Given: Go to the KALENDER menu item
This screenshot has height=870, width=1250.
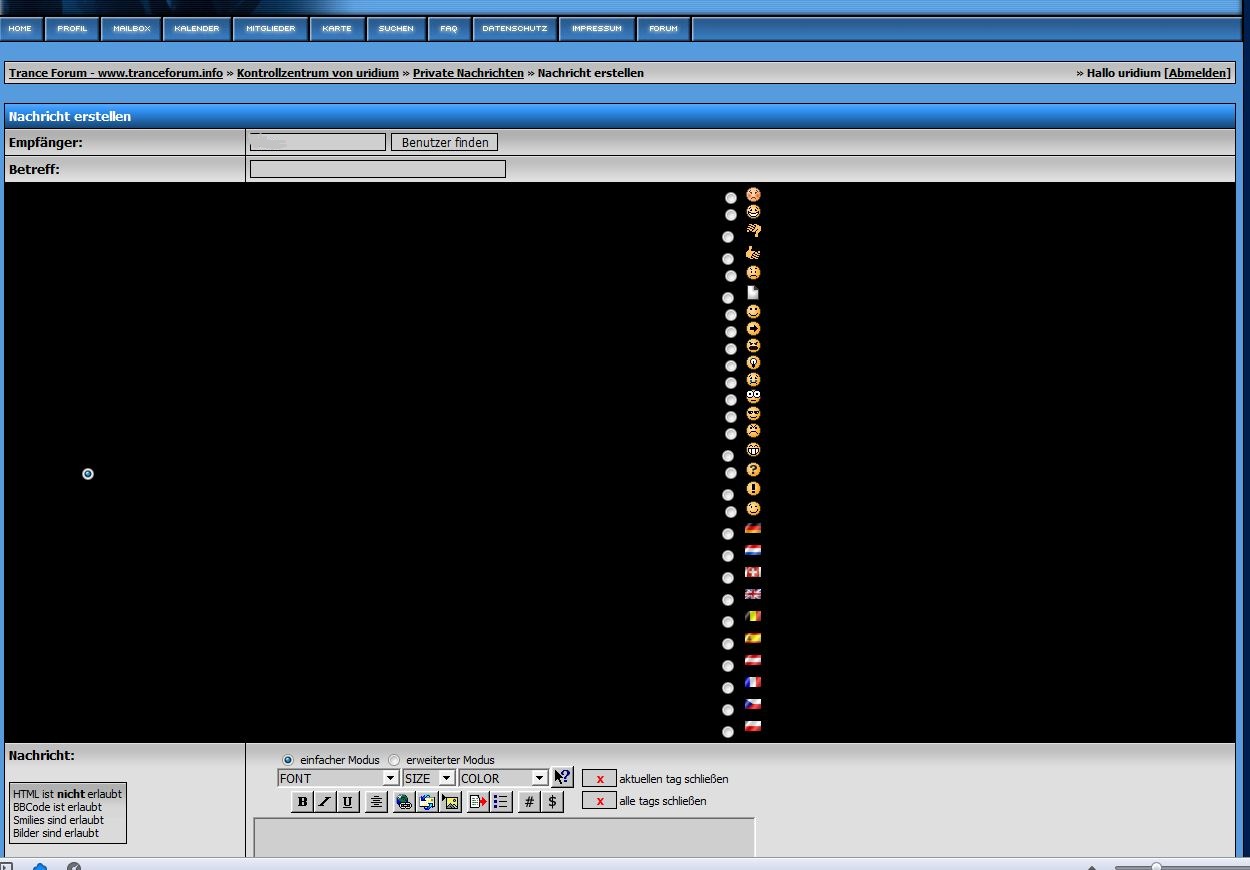Looking at the screenshot, I should point(196,29).
